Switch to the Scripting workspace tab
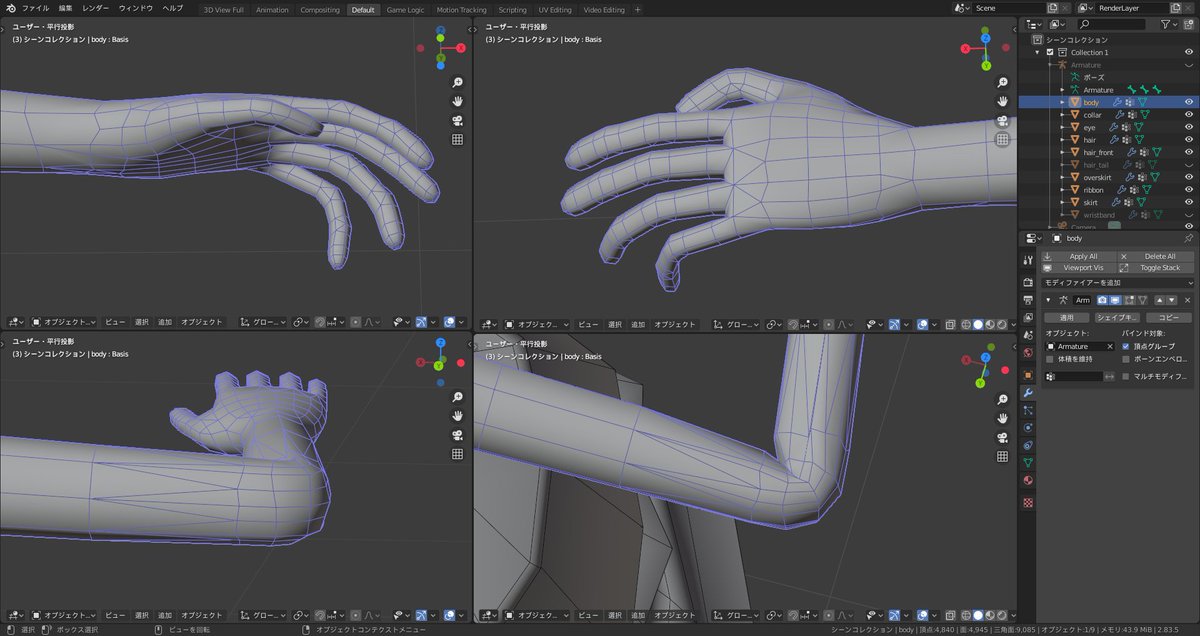 (x=512, y=9)
